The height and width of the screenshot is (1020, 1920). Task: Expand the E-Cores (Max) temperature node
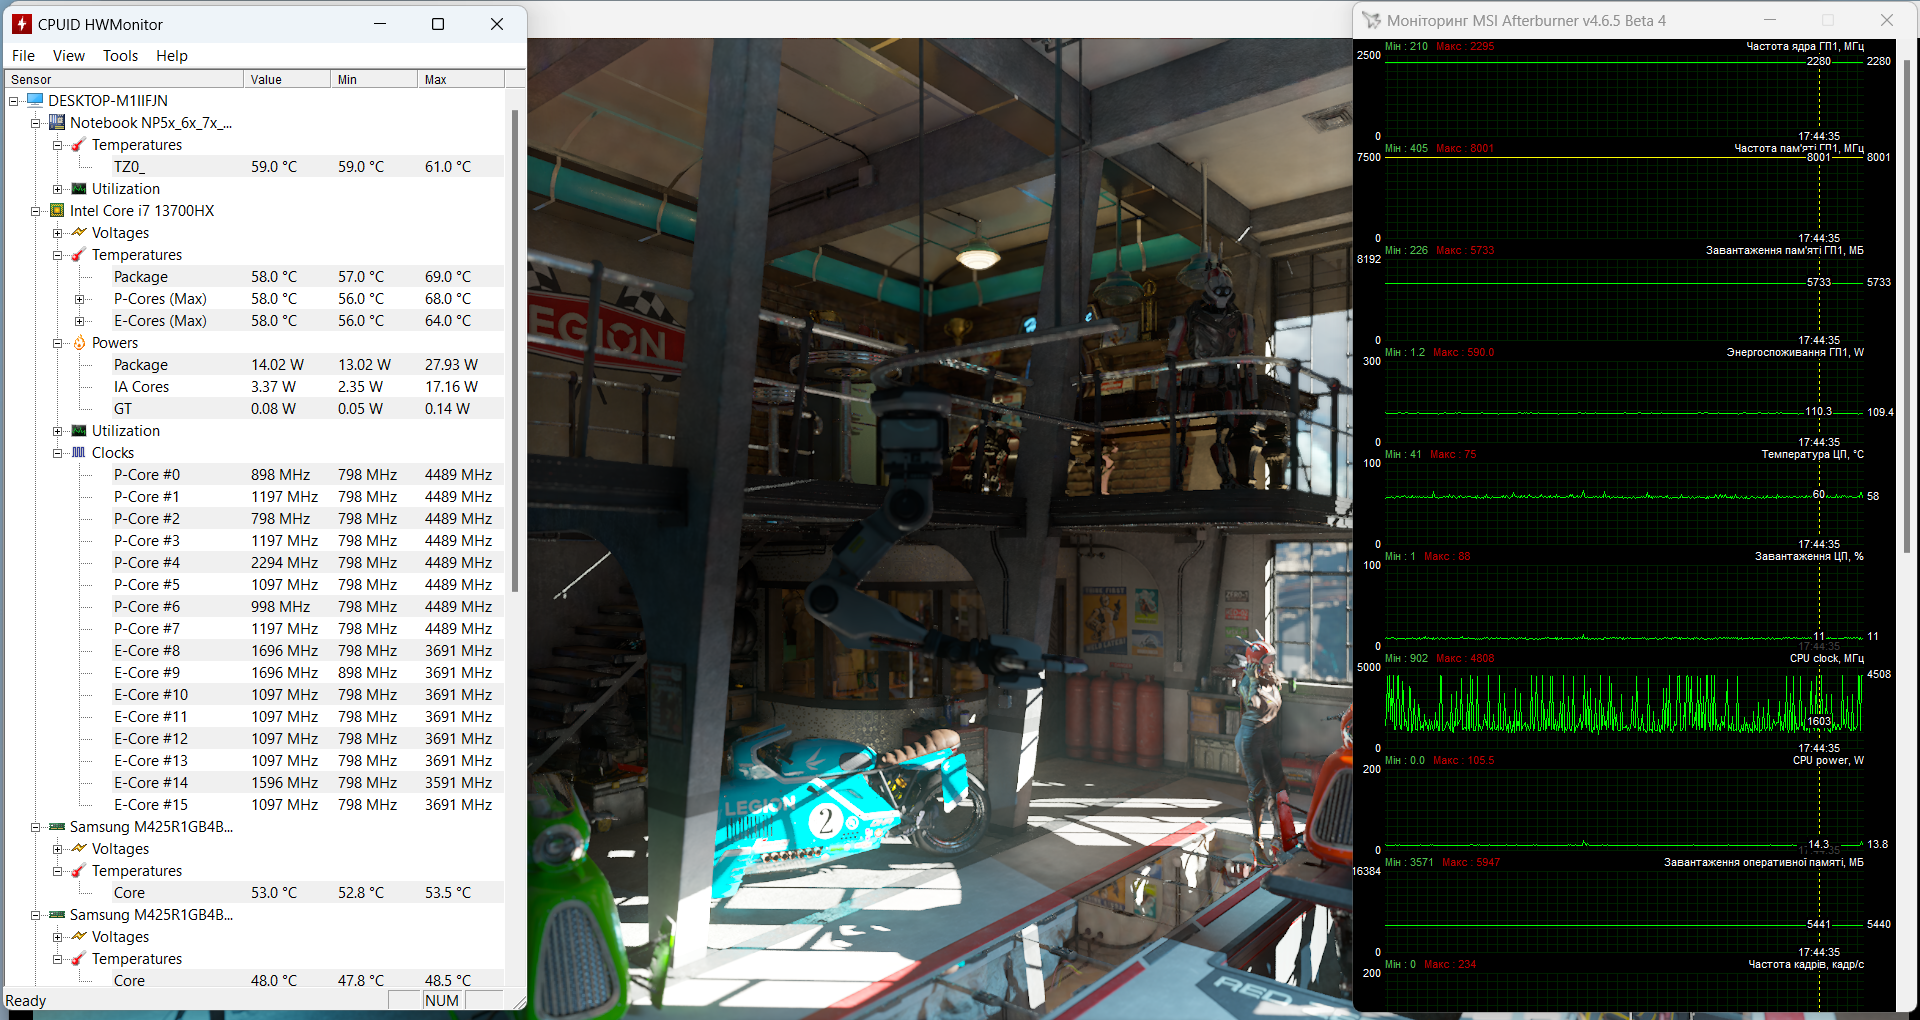(79, 321)
